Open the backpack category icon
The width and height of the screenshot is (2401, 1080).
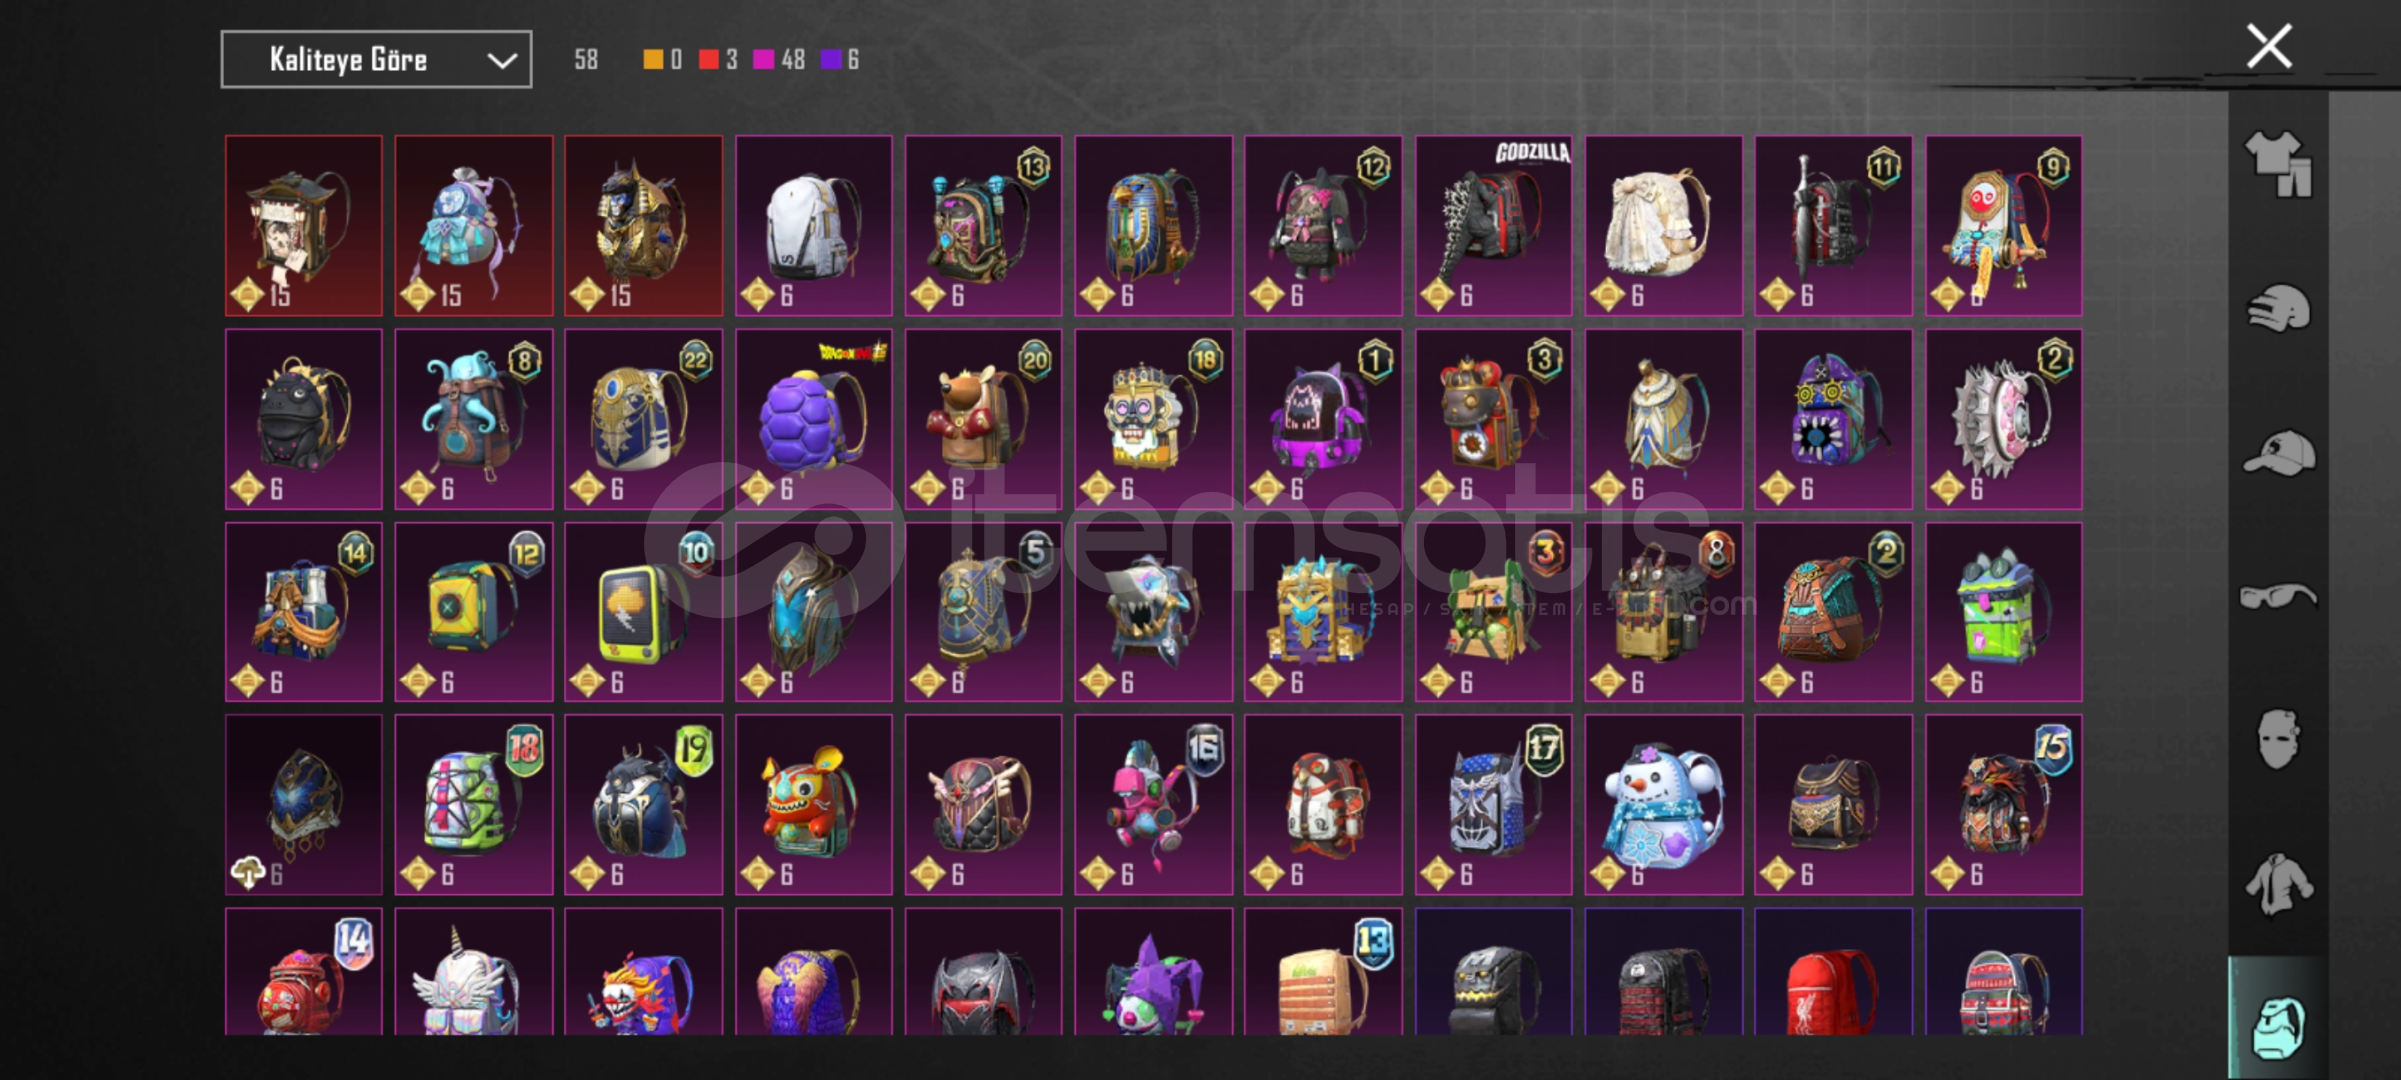[x=2279, y=1026]
